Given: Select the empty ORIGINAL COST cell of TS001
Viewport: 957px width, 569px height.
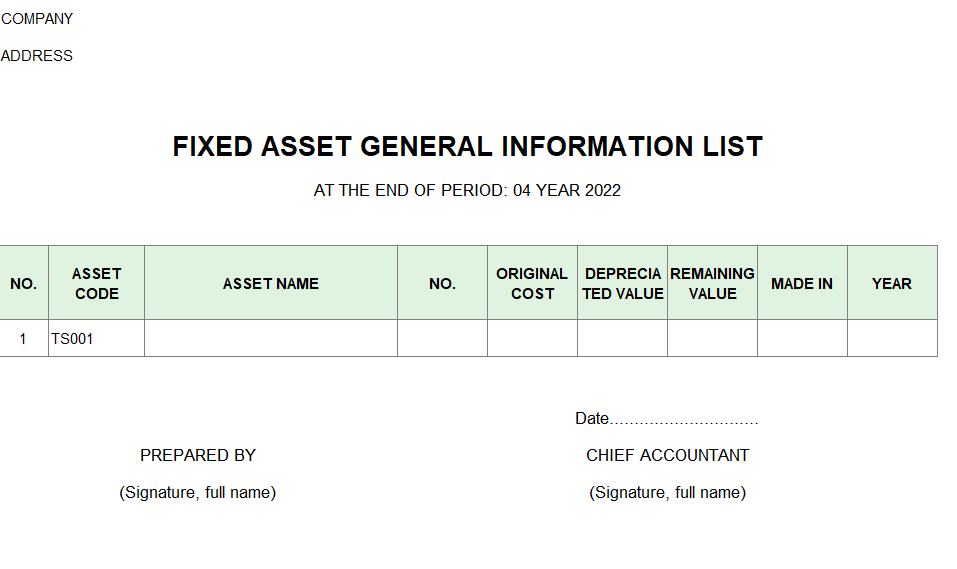Looking at the screenshot, I should (532, 339).
